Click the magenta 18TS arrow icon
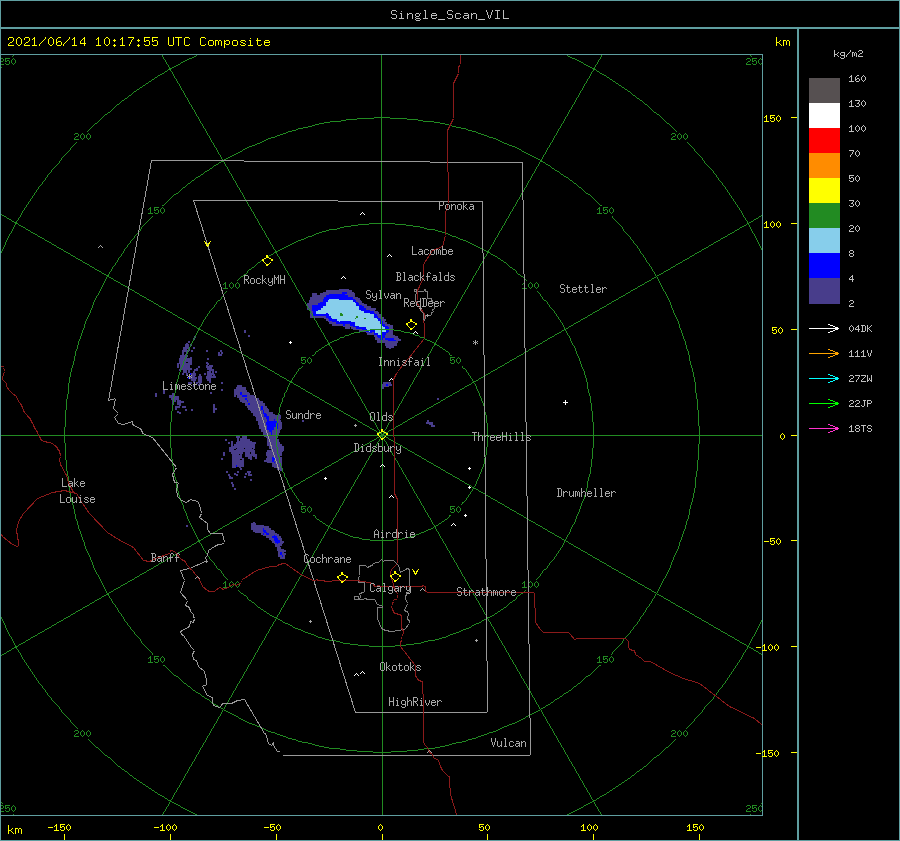This screenshot has height=841, width=900. pyautogui.click(x=824, y=428)
